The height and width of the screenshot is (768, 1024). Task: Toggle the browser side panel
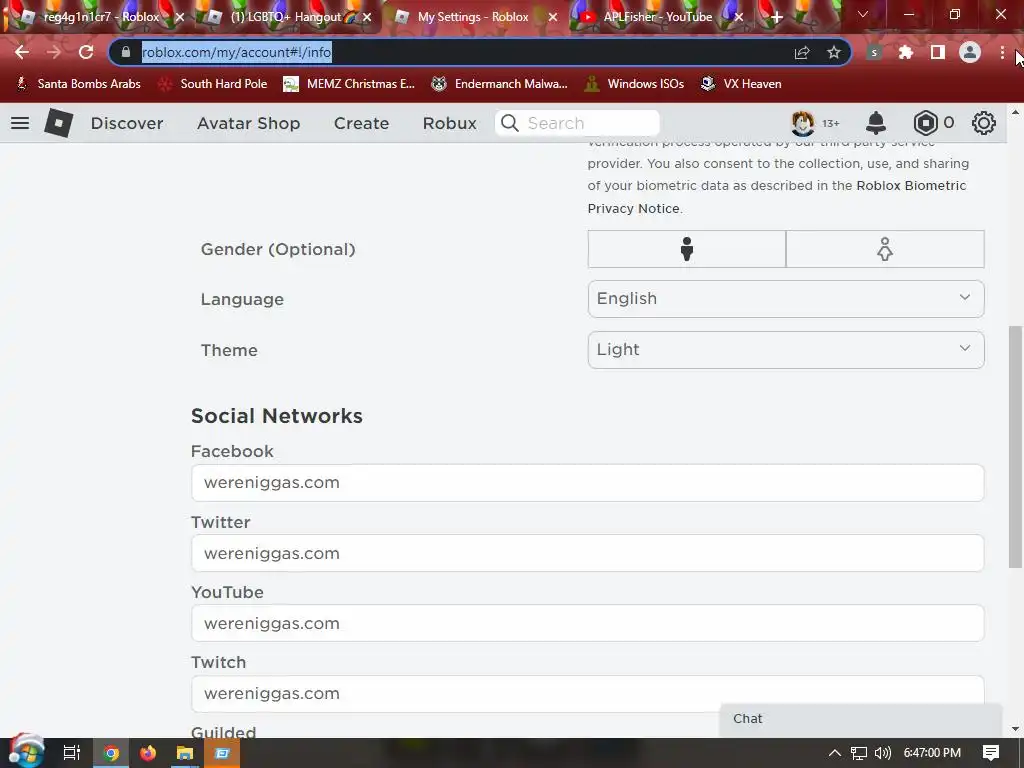pos(938,52)
